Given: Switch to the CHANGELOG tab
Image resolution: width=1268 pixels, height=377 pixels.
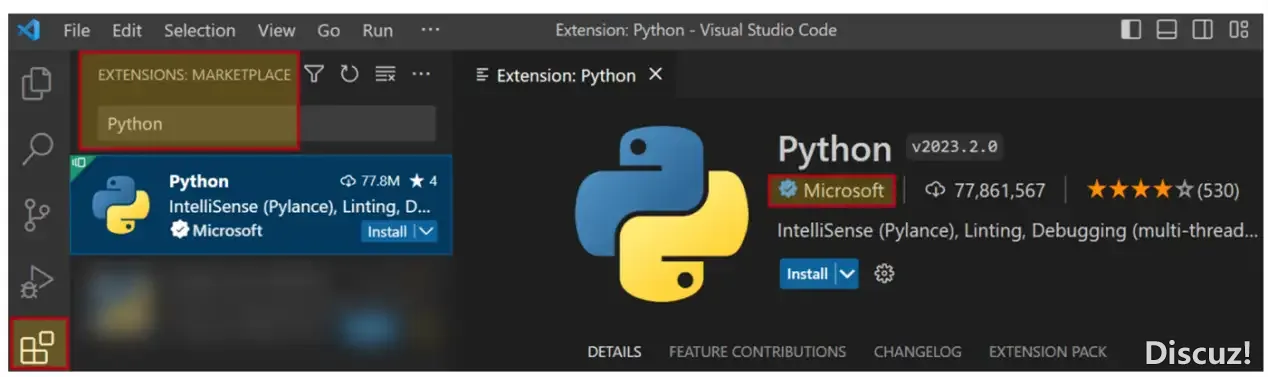Looking at the screenshot, I should tap(917, 352).
